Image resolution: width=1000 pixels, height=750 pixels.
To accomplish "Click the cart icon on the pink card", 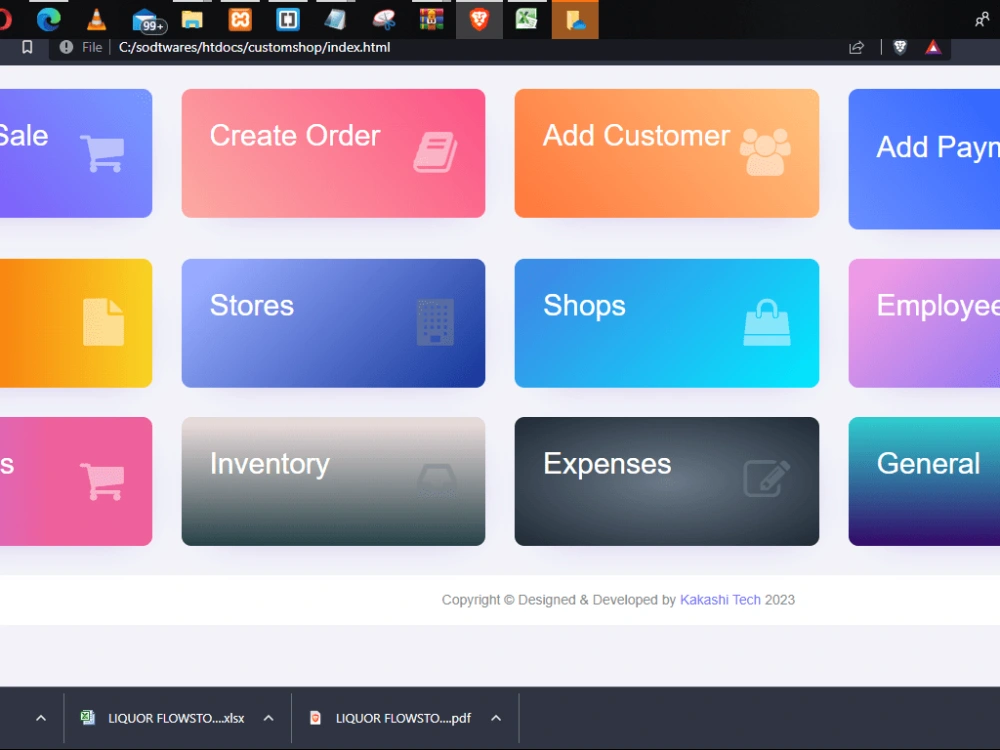I will tap(102, 481).
